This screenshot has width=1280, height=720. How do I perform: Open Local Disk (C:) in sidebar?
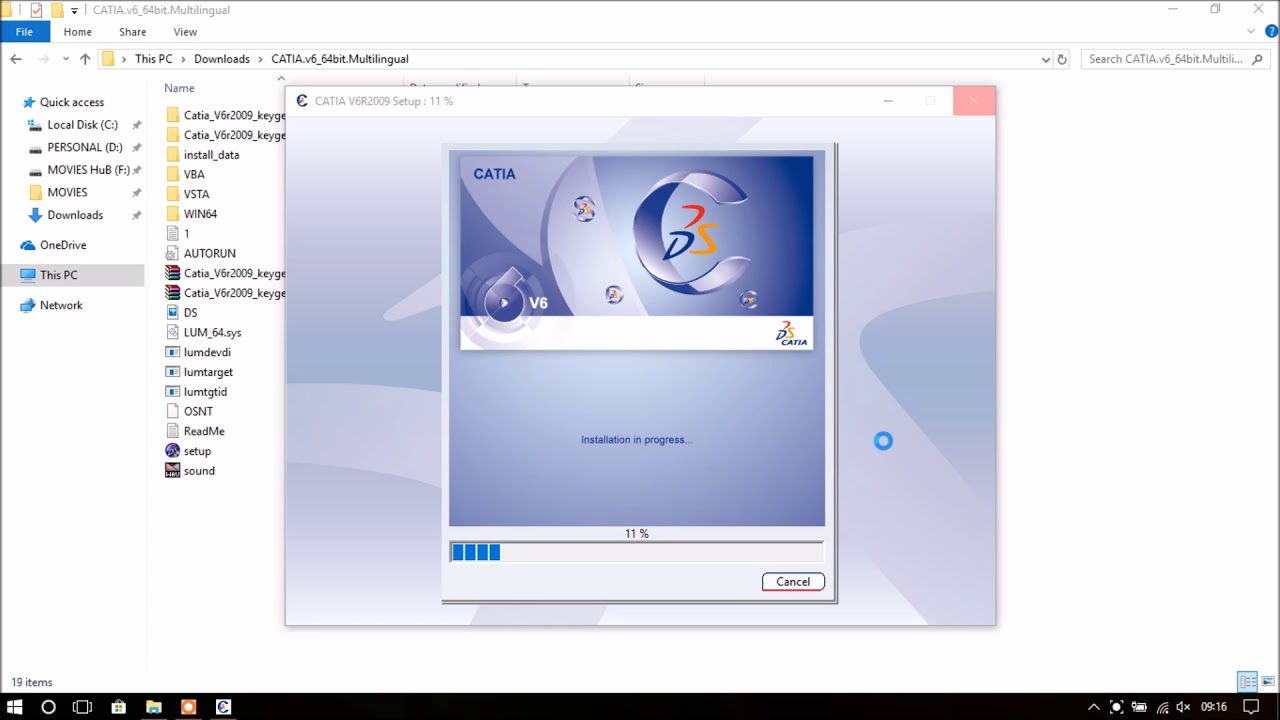pyautogui.click(x=82, y=125)
